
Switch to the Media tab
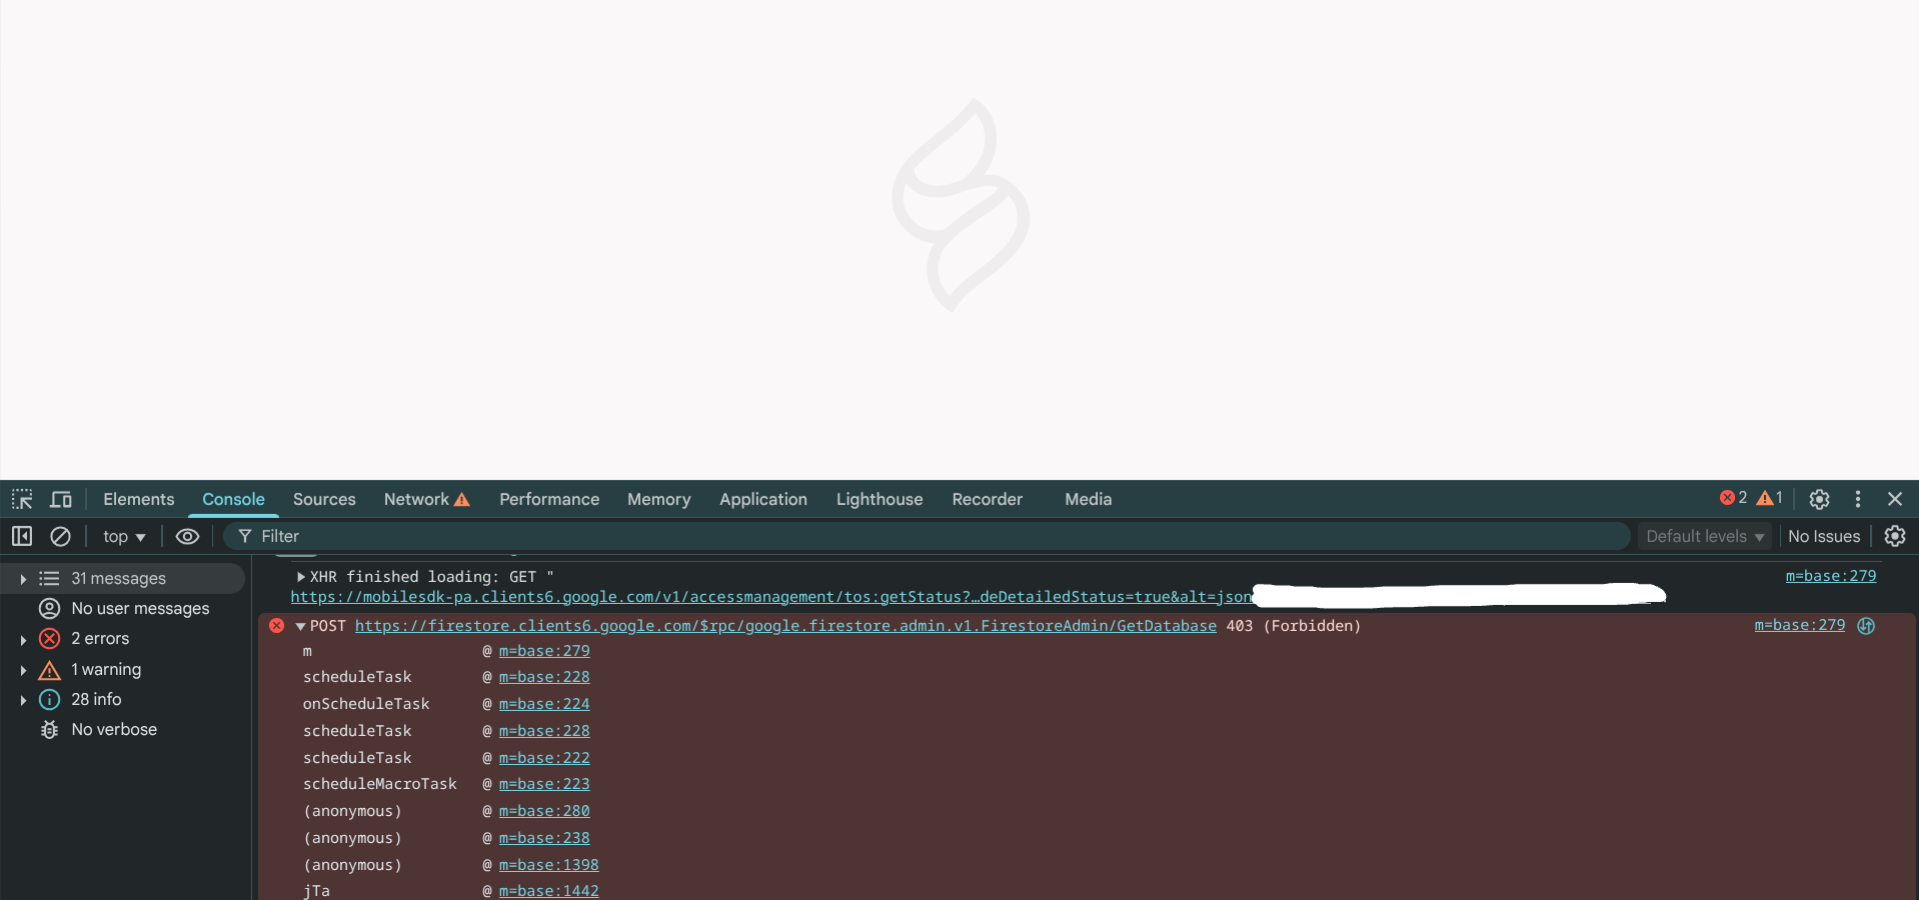(1088, 499)
